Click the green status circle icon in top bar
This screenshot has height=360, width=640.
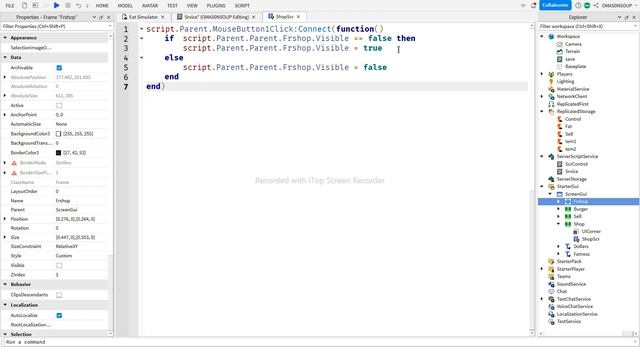pos(587,5)
